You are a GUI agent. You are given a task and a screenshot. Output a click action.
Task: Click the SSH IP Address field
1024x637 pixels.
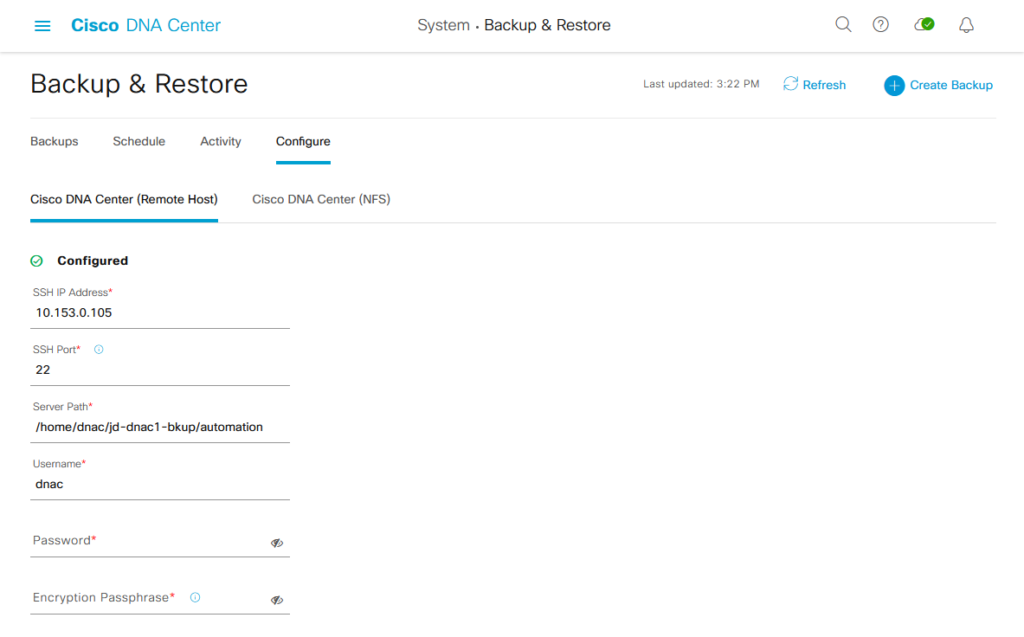click(160, 312)
